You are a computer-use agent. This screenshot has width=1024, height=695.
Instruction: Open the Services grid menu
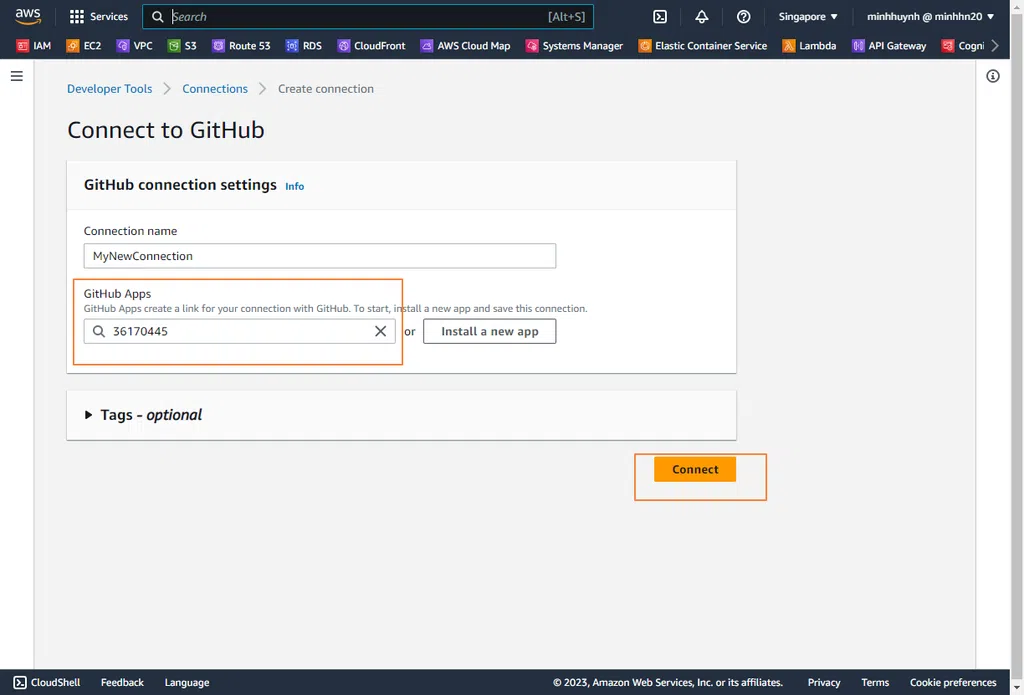[x=99, y=17]
